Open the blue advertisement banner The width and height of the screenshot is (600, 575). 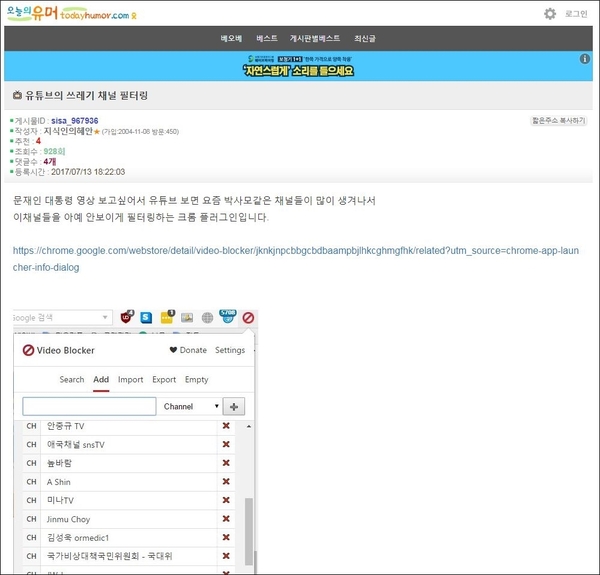click(x=298, y=66)
